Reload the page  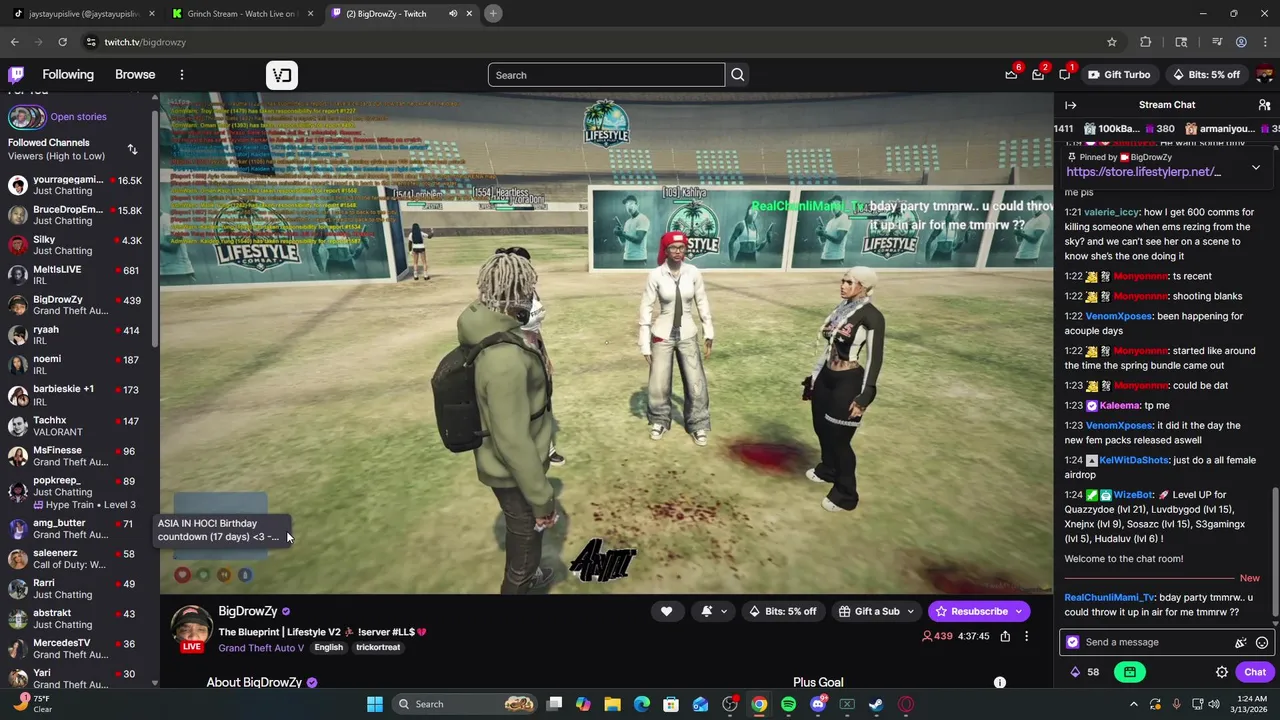[x=62, y=42]
